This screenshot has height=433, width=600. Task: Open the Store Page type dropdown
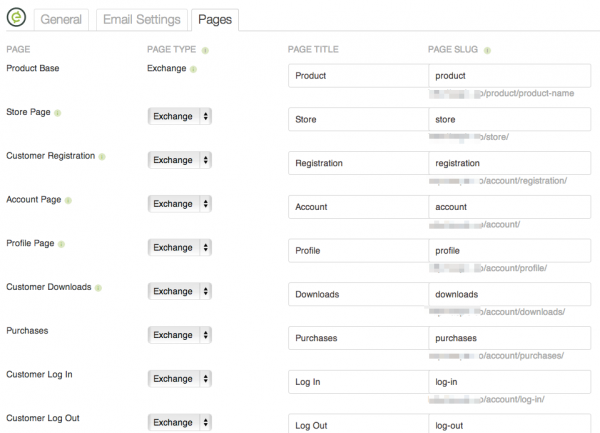[180, 116]
